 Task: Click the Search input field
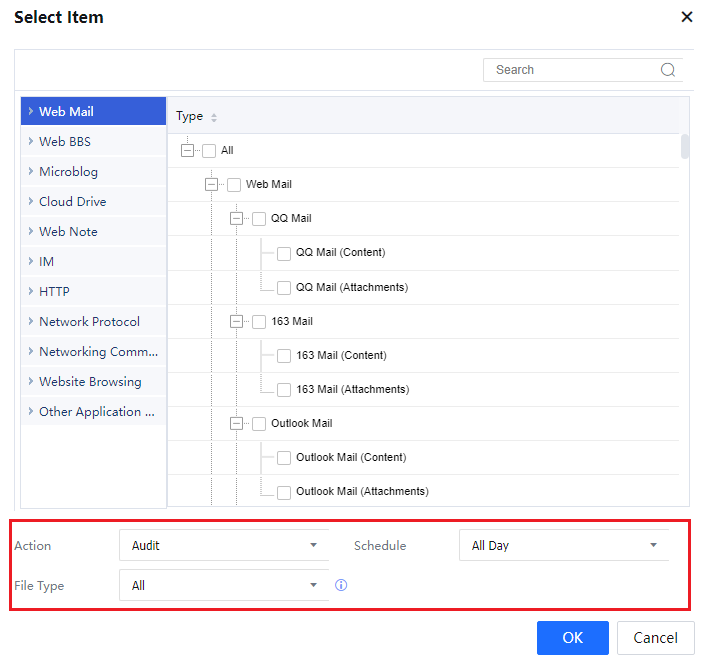coord(570,70)
